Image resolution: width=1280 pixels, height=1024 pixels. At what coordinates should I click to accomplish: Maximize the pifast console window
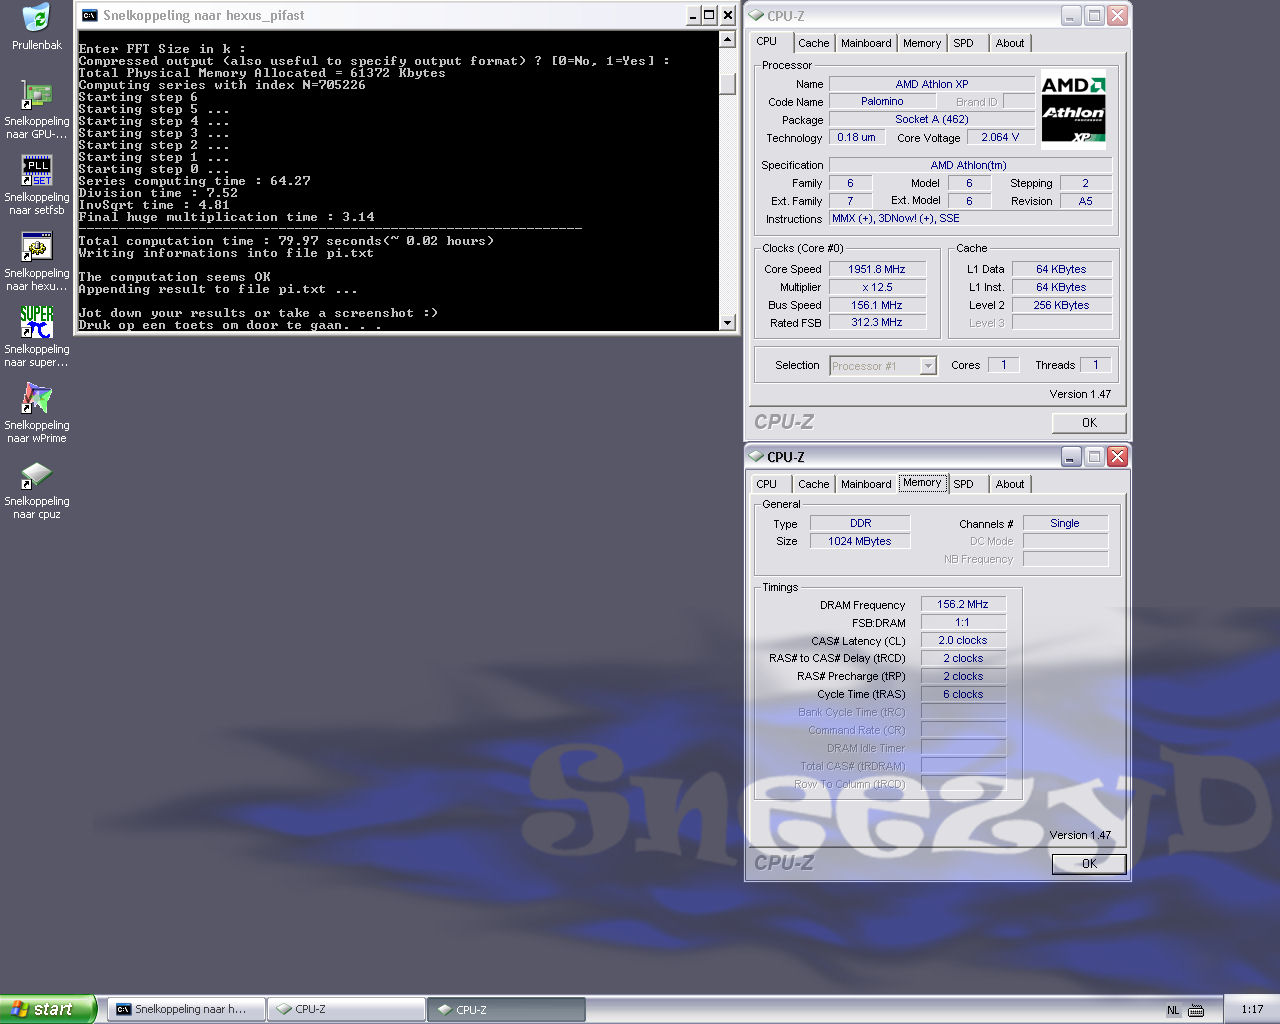click(709, 15)
